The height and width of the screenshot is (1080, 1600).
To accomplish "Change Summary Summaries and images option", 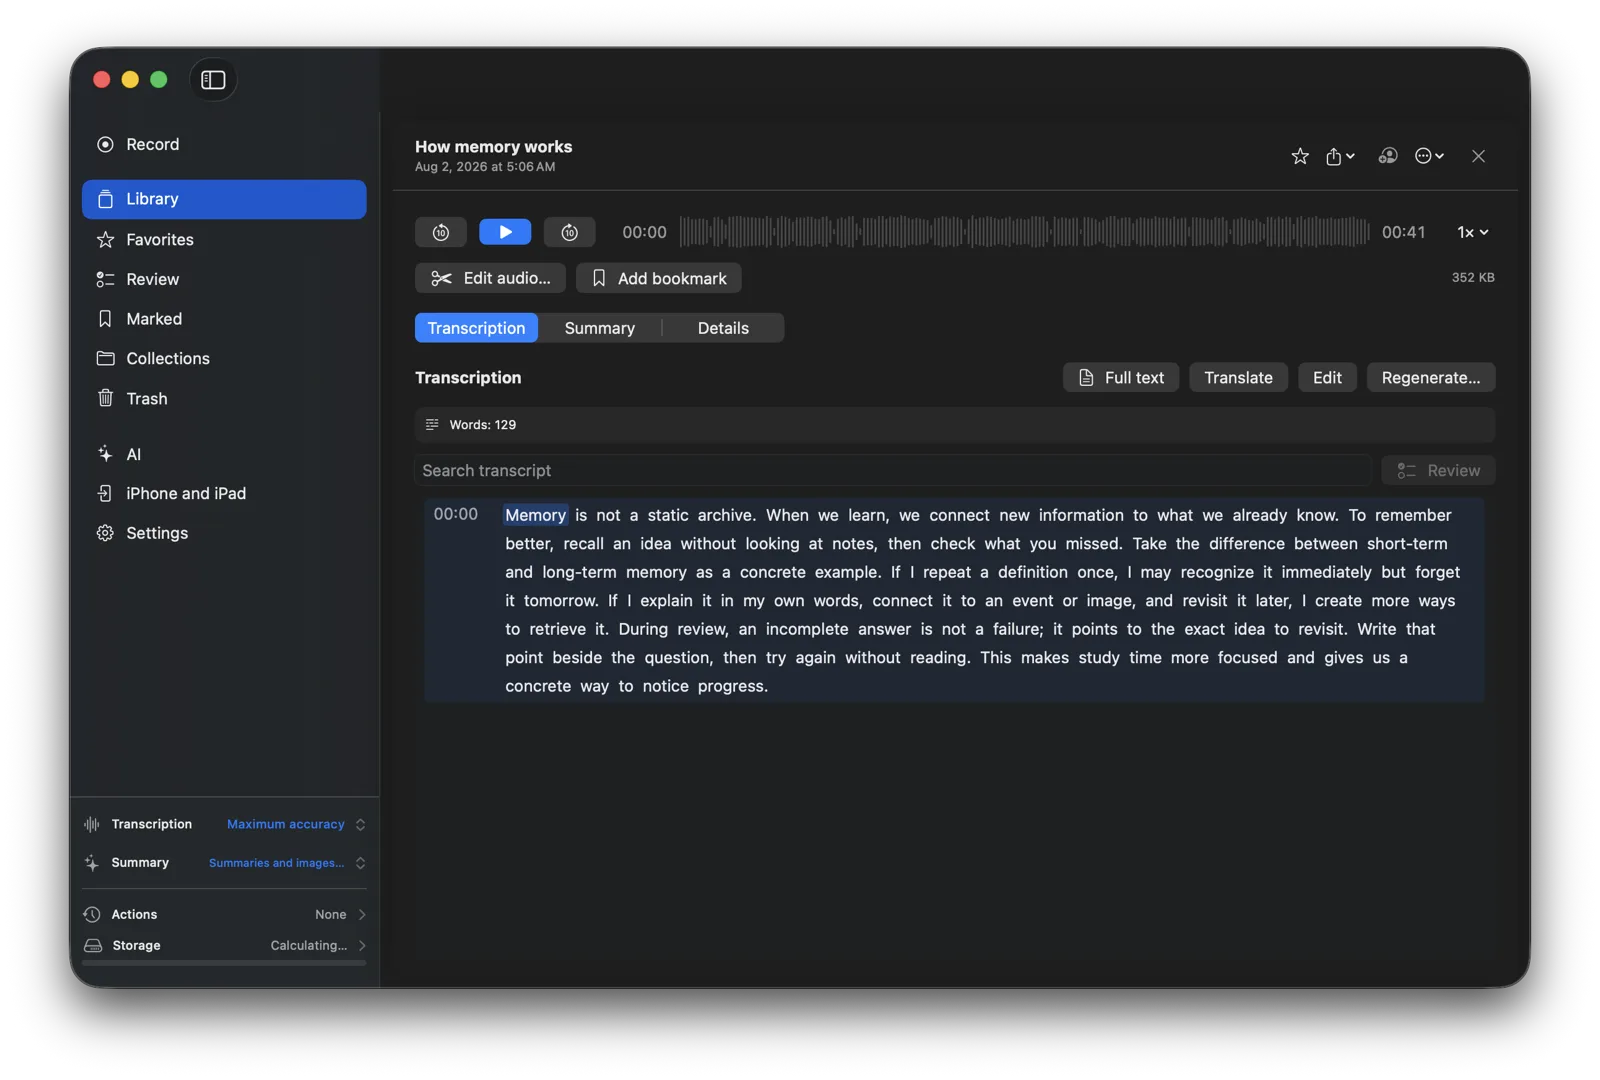I will point(287,863).
